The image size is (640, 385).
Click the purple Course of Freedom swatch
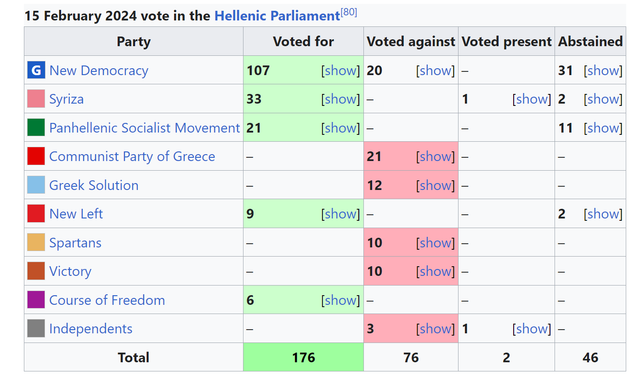[36, 300]
